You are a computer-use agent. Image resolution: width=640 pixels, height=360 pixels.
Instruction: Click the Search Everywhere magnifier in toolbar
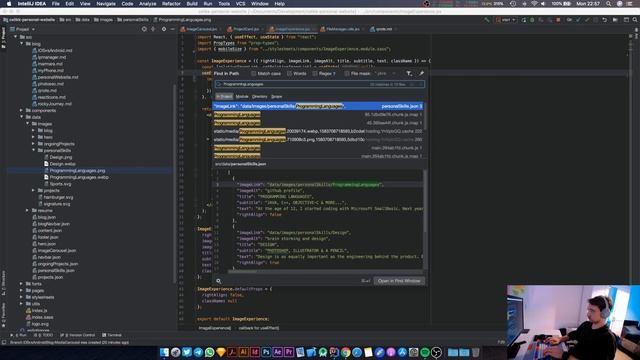635,20
